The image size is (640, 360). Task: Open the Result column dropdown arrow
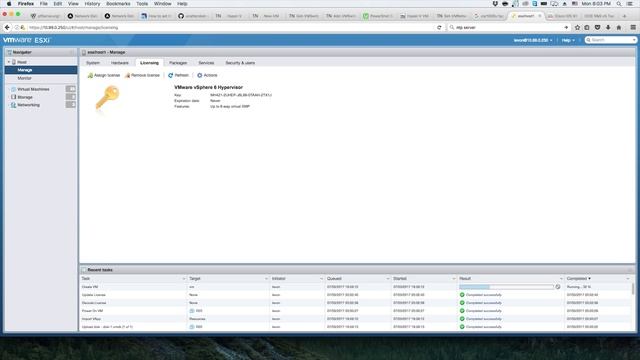tap(561, 278)
